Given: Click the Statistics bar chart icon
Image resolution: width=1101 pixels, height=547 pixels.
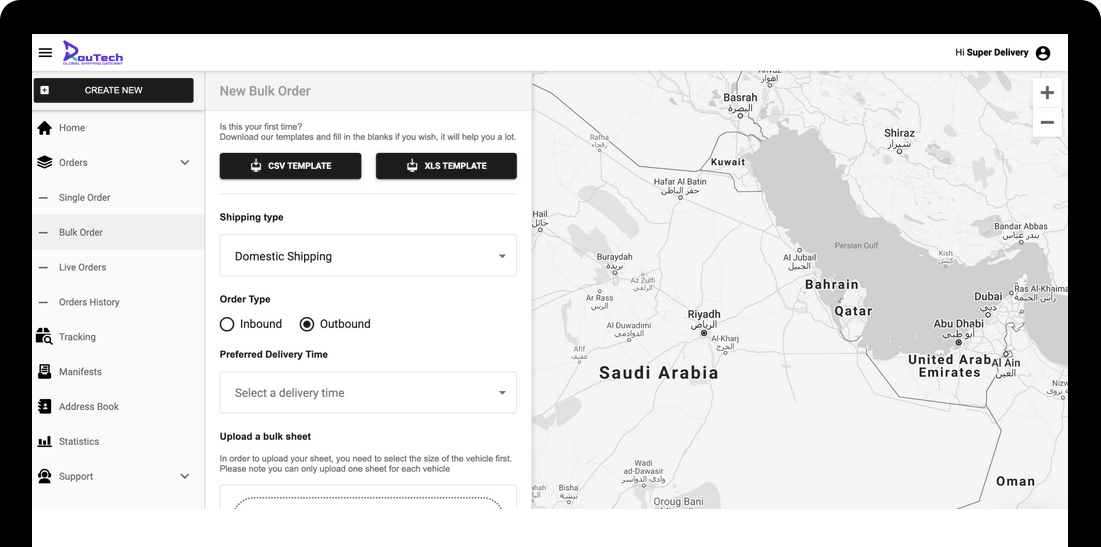Looking at the screenshot, I should point(44,442).
